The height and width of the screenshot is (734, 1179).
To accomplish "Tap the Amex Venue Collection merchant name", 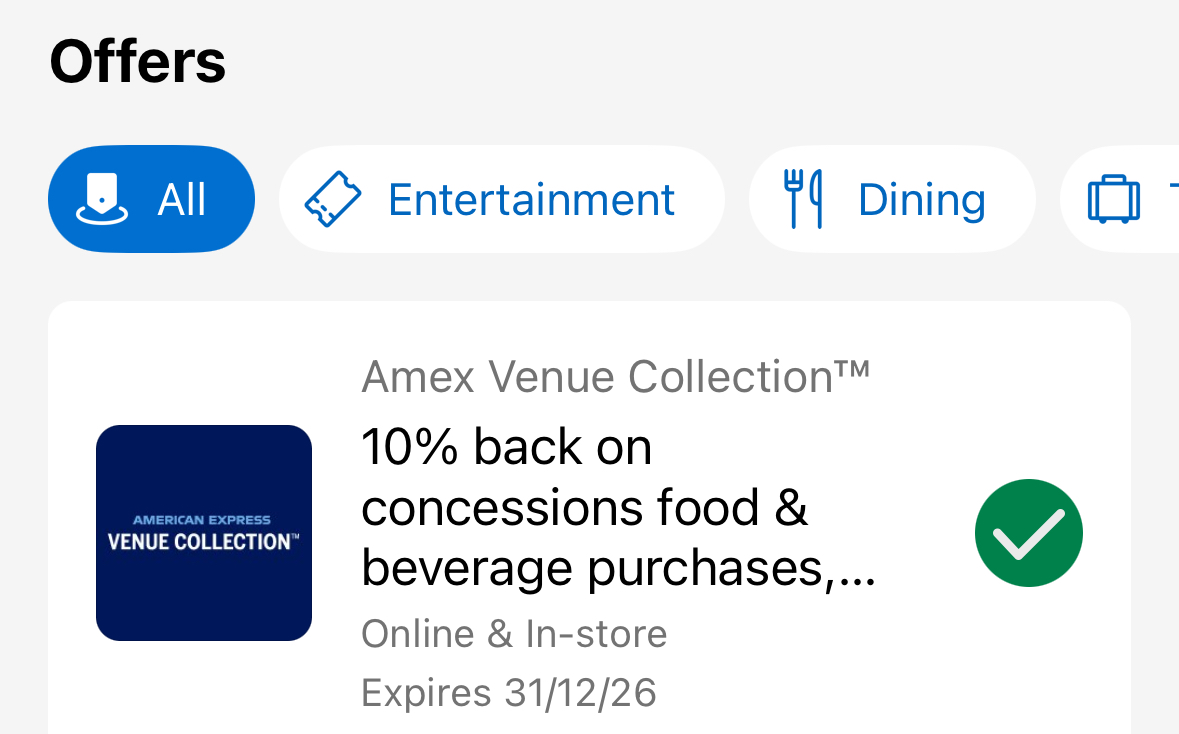I will (x=615, y=376).
